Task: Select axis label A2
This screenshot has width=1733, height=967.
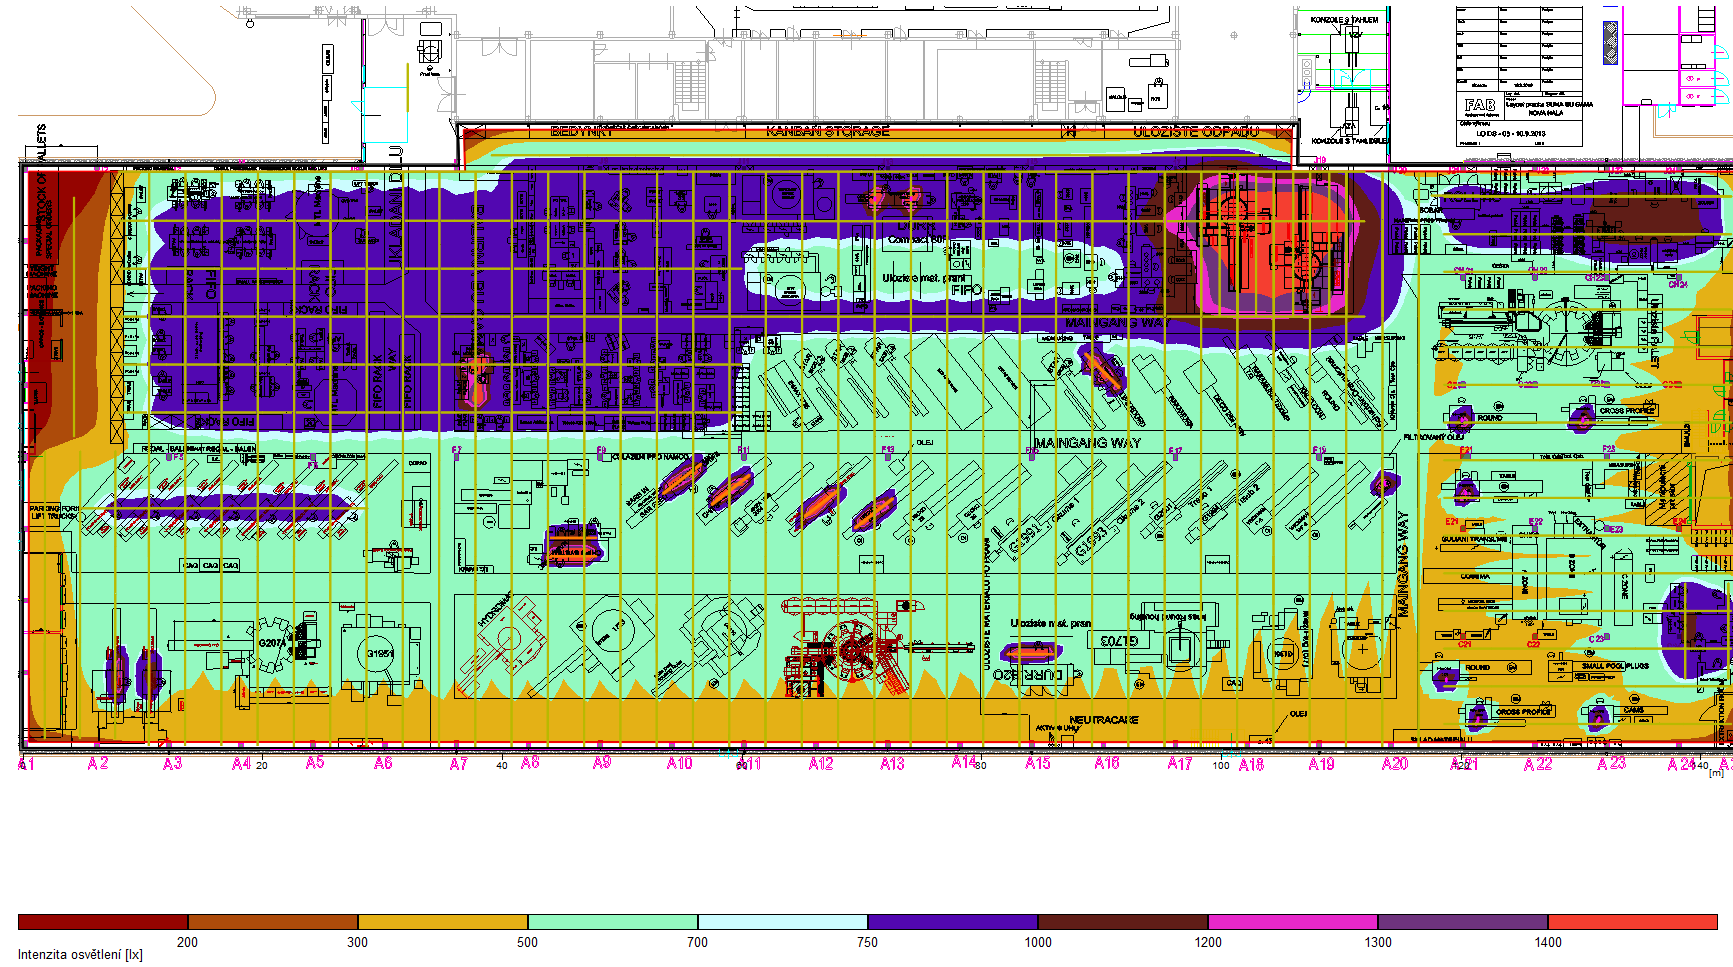Action: (x=97, y=764)
